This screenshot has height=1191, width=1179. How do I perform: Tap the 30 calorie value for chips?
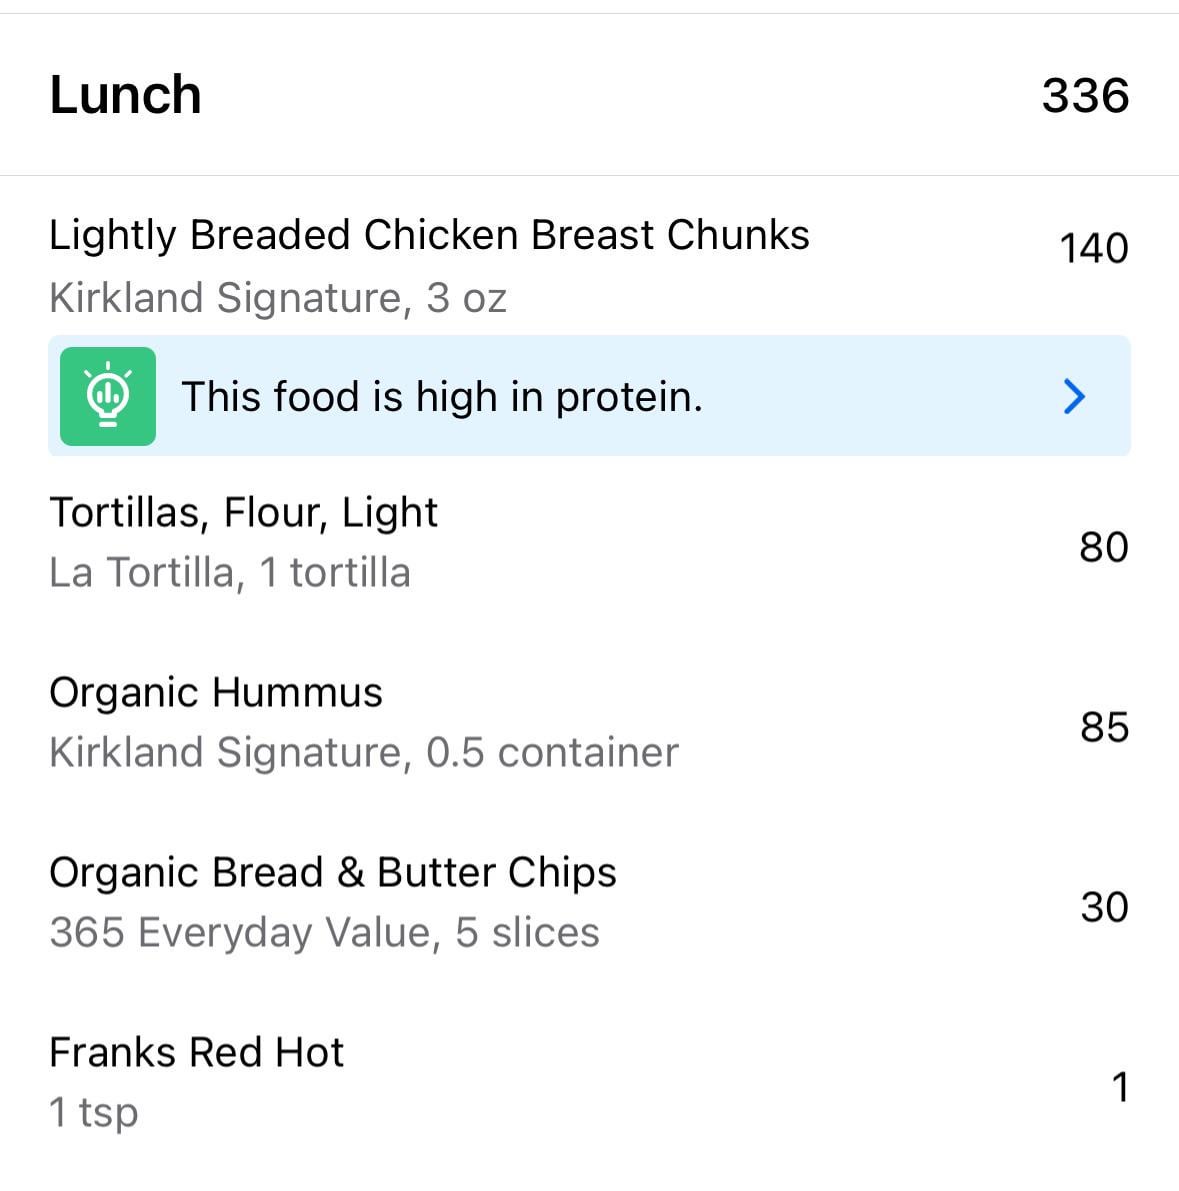pos(1105,907)
